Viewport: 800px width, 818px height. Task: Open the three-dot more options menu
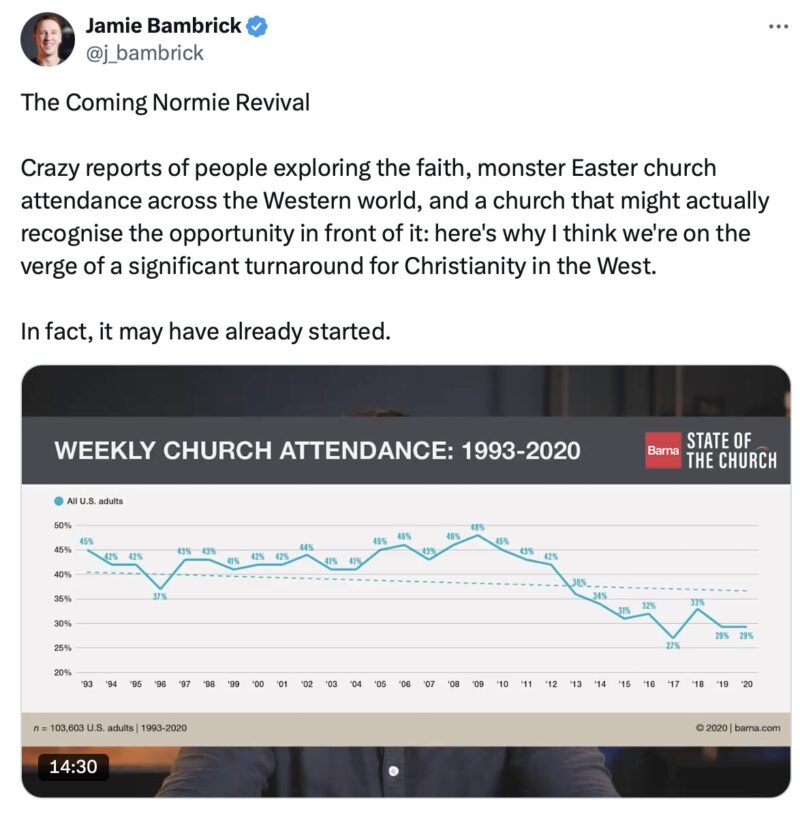pyautogui.click(x=778, y=27)
